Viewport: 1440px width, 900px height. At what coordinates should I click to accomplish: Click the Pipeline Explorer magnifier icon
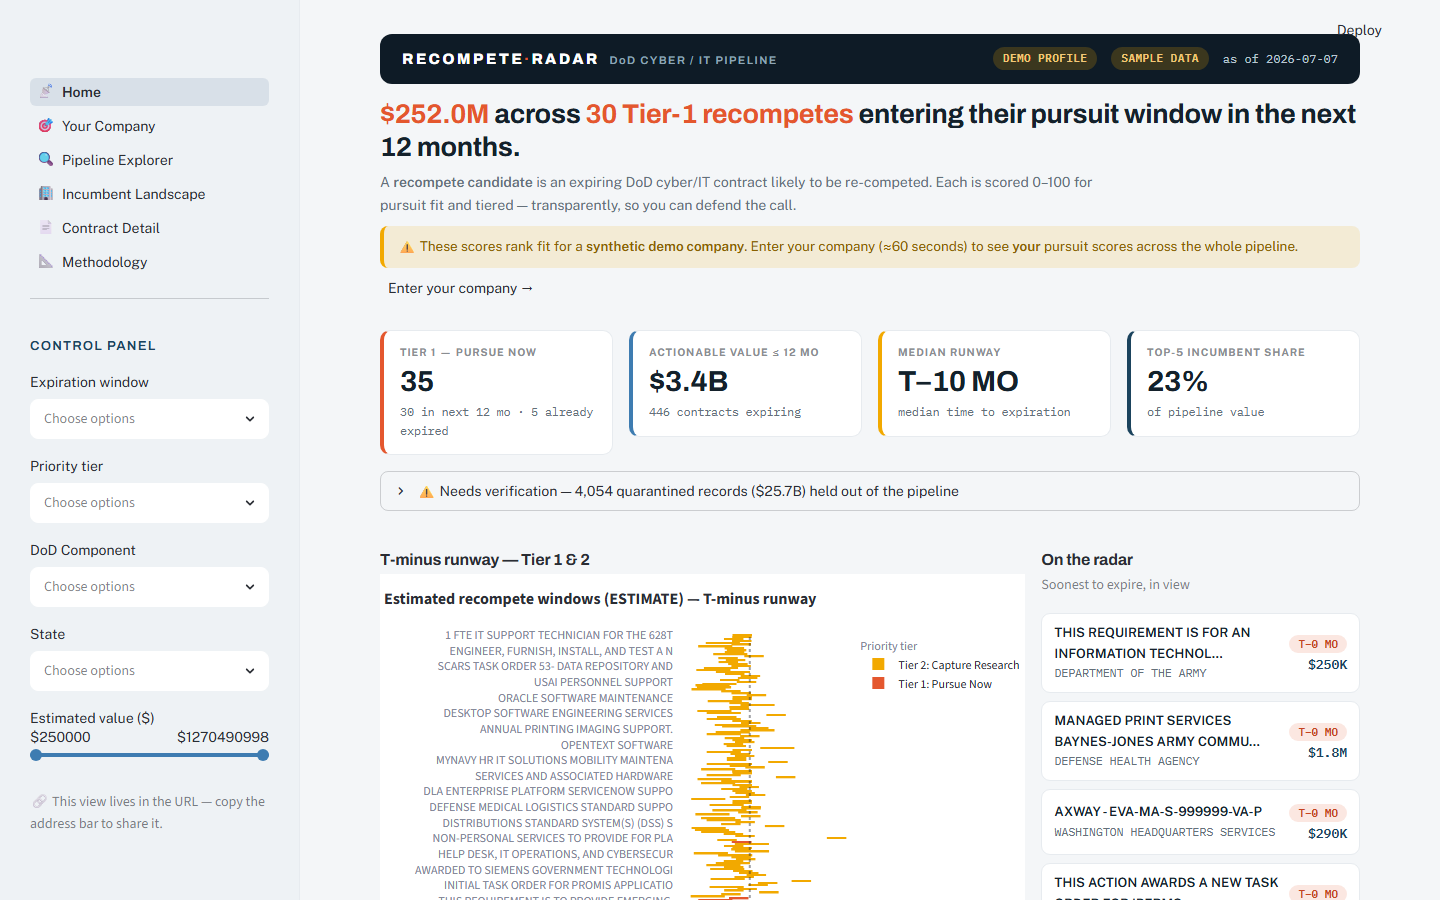[x=46, y=159]
